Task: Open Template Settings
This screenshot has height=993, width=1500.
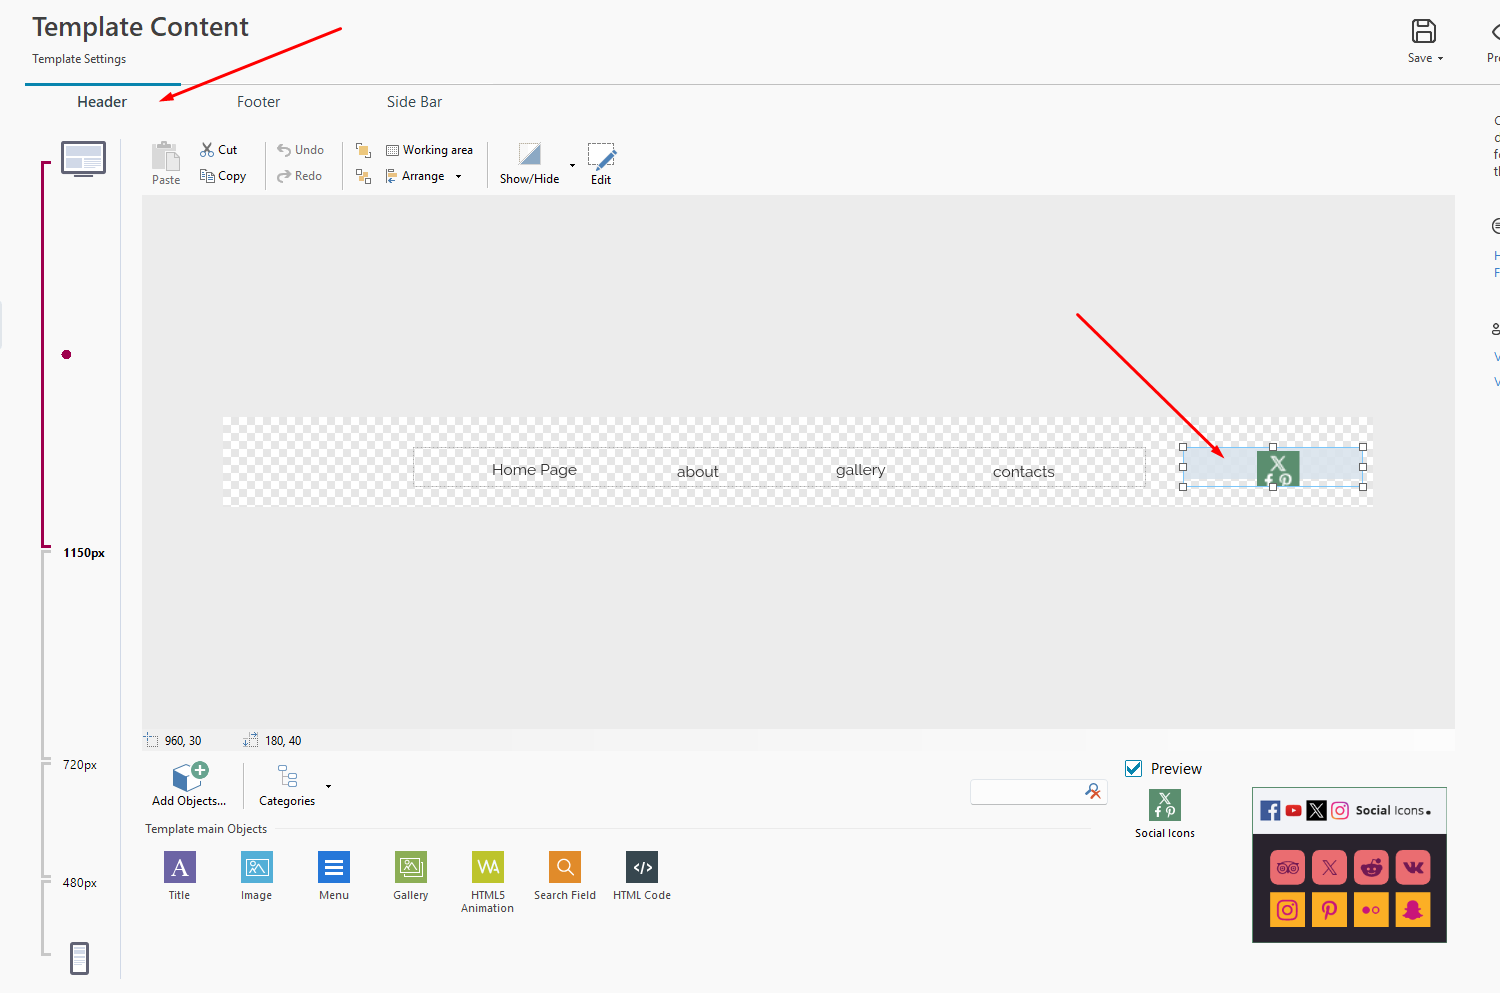Action: click(79, 59)
